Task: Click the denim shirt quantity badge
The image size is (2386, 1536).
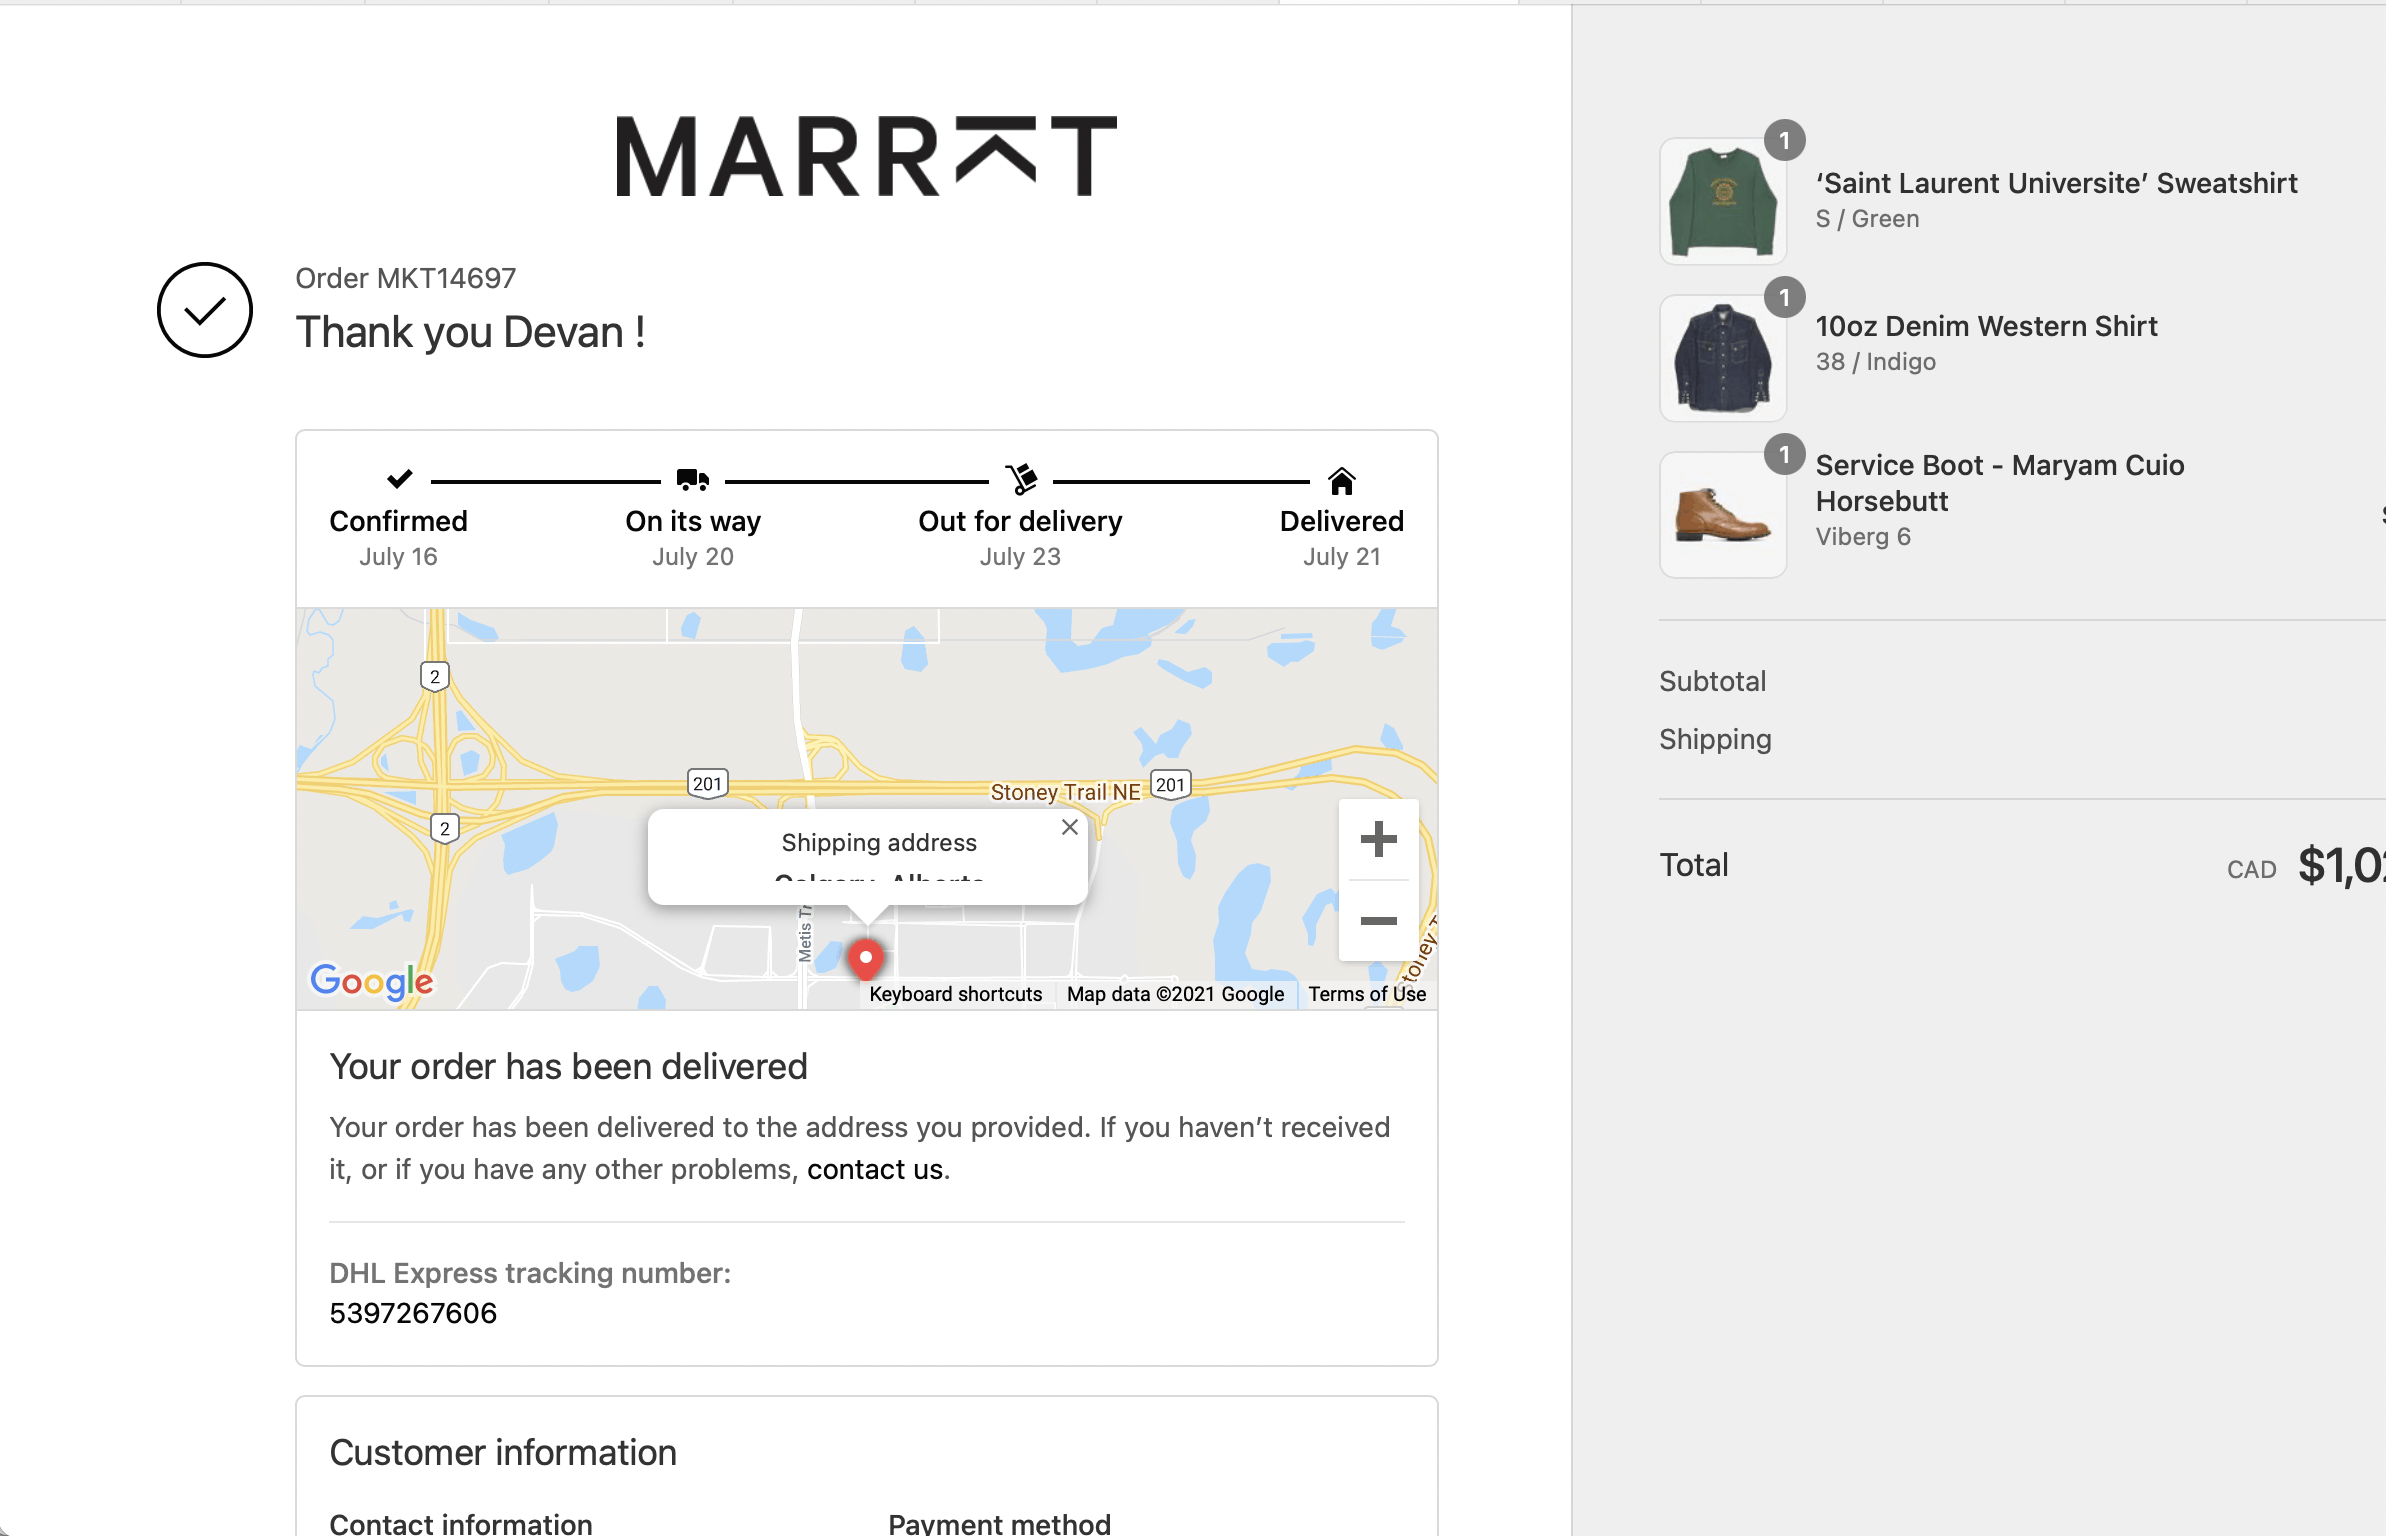Action: 1784,298
